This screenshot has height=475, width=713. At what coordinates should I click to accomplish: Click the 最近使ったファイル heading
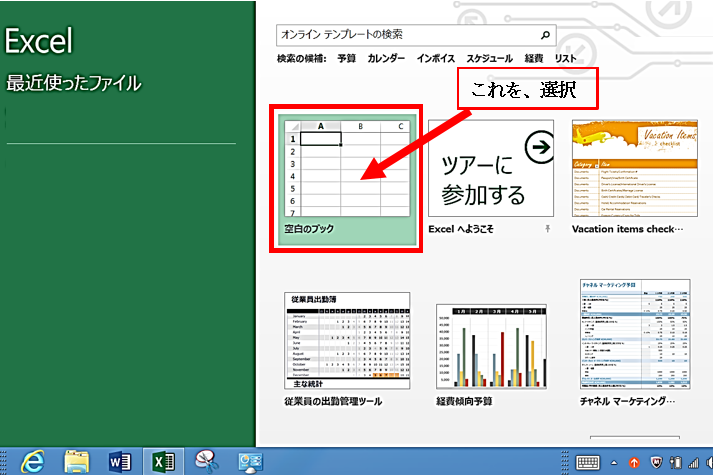73,83
